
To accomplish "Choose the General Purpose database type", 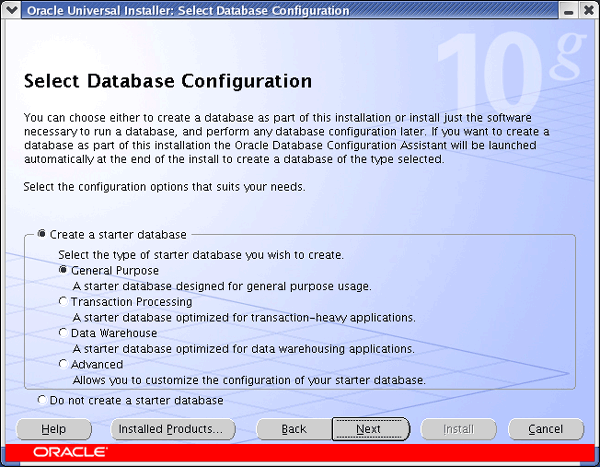I will click(x=63, y=270).
